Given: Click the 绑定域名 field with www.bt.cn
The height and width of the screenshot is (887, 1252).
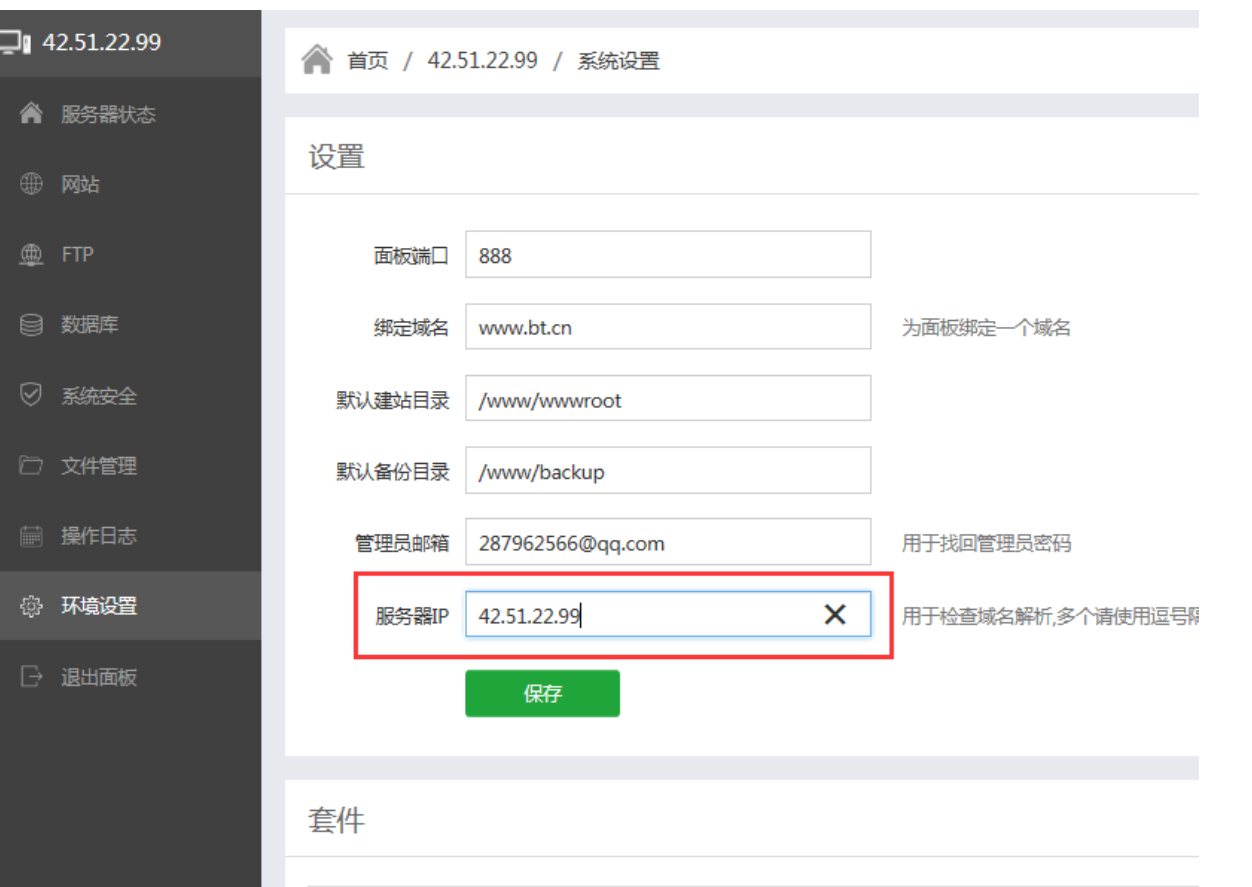Looking at the screenshot, I should 667,327.
